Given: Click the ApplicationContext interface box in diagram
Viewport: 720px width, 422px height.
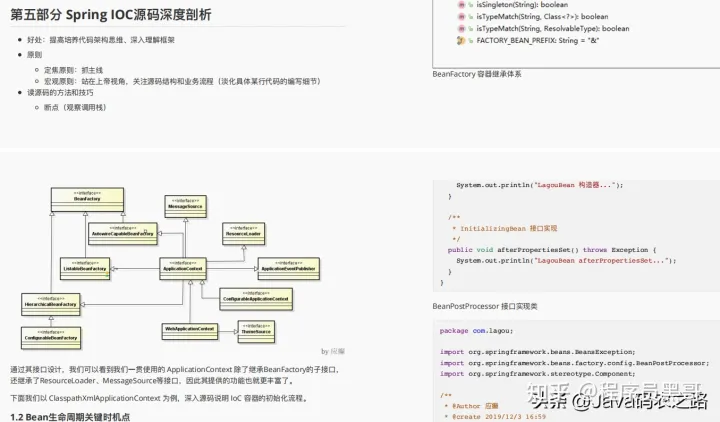Looking at the screenshot, I should [183, 269].
